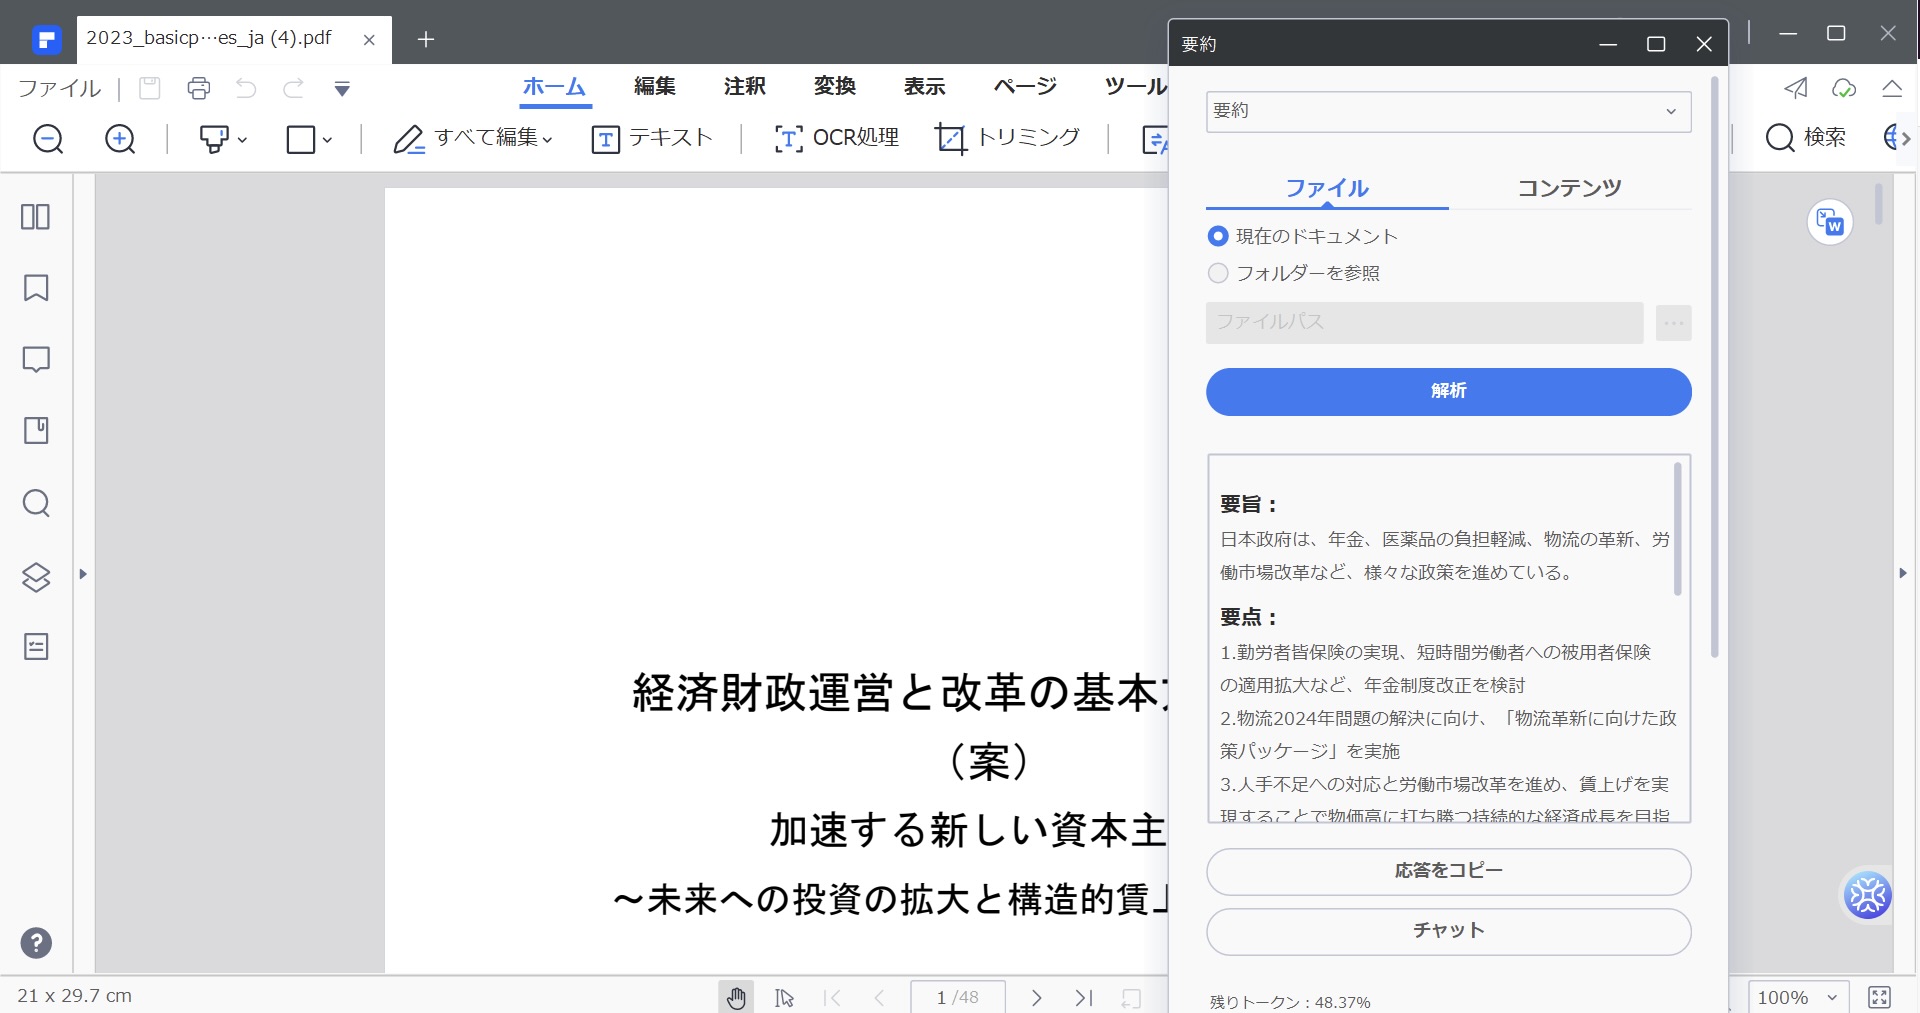Open the layers panel in sidebar
The height and width of the screenshot is (1013, 1920).
36,577
